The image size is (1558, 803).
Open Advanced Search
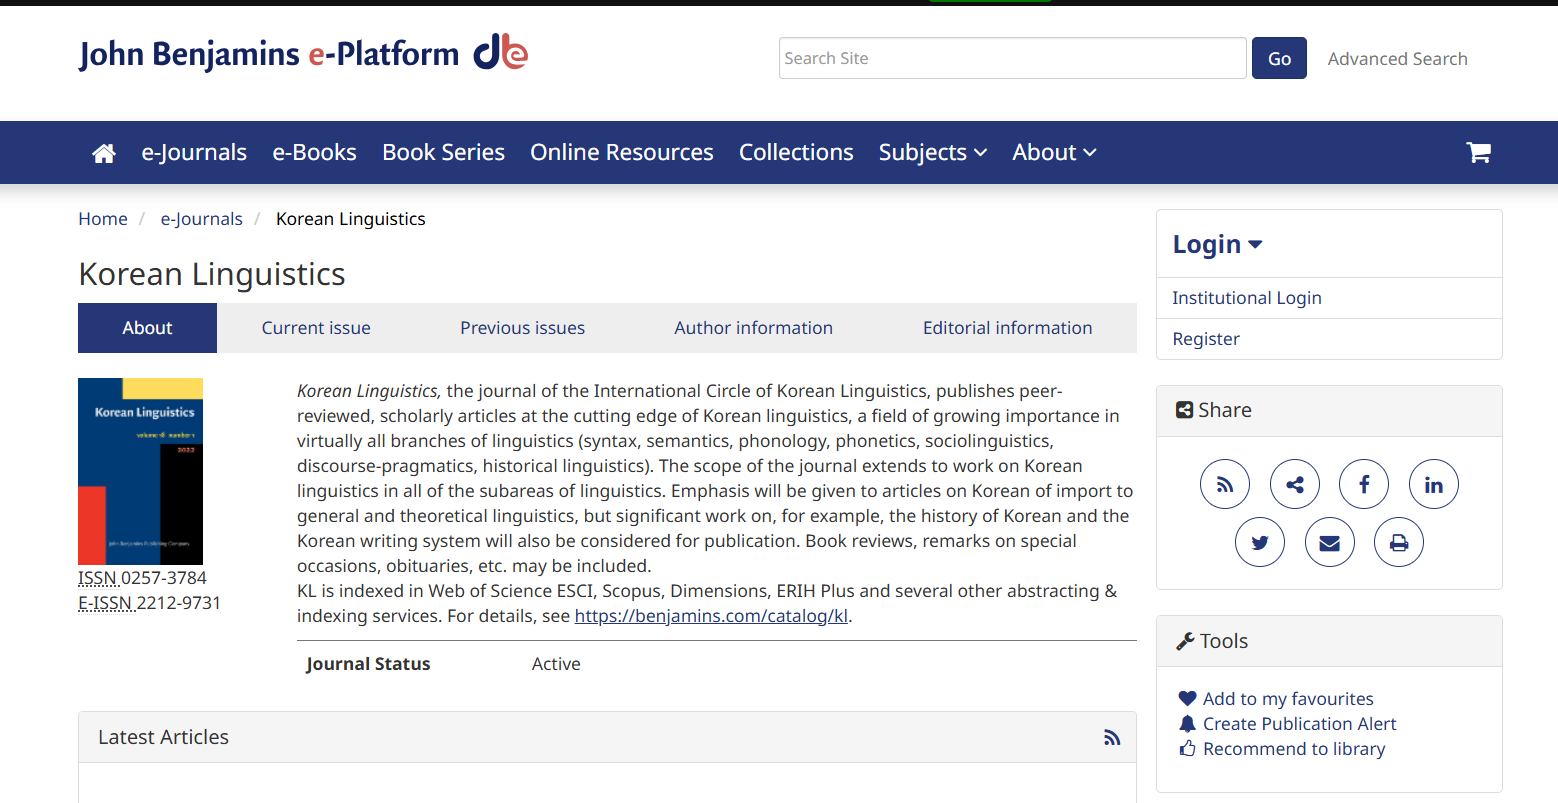[1397, 59]
